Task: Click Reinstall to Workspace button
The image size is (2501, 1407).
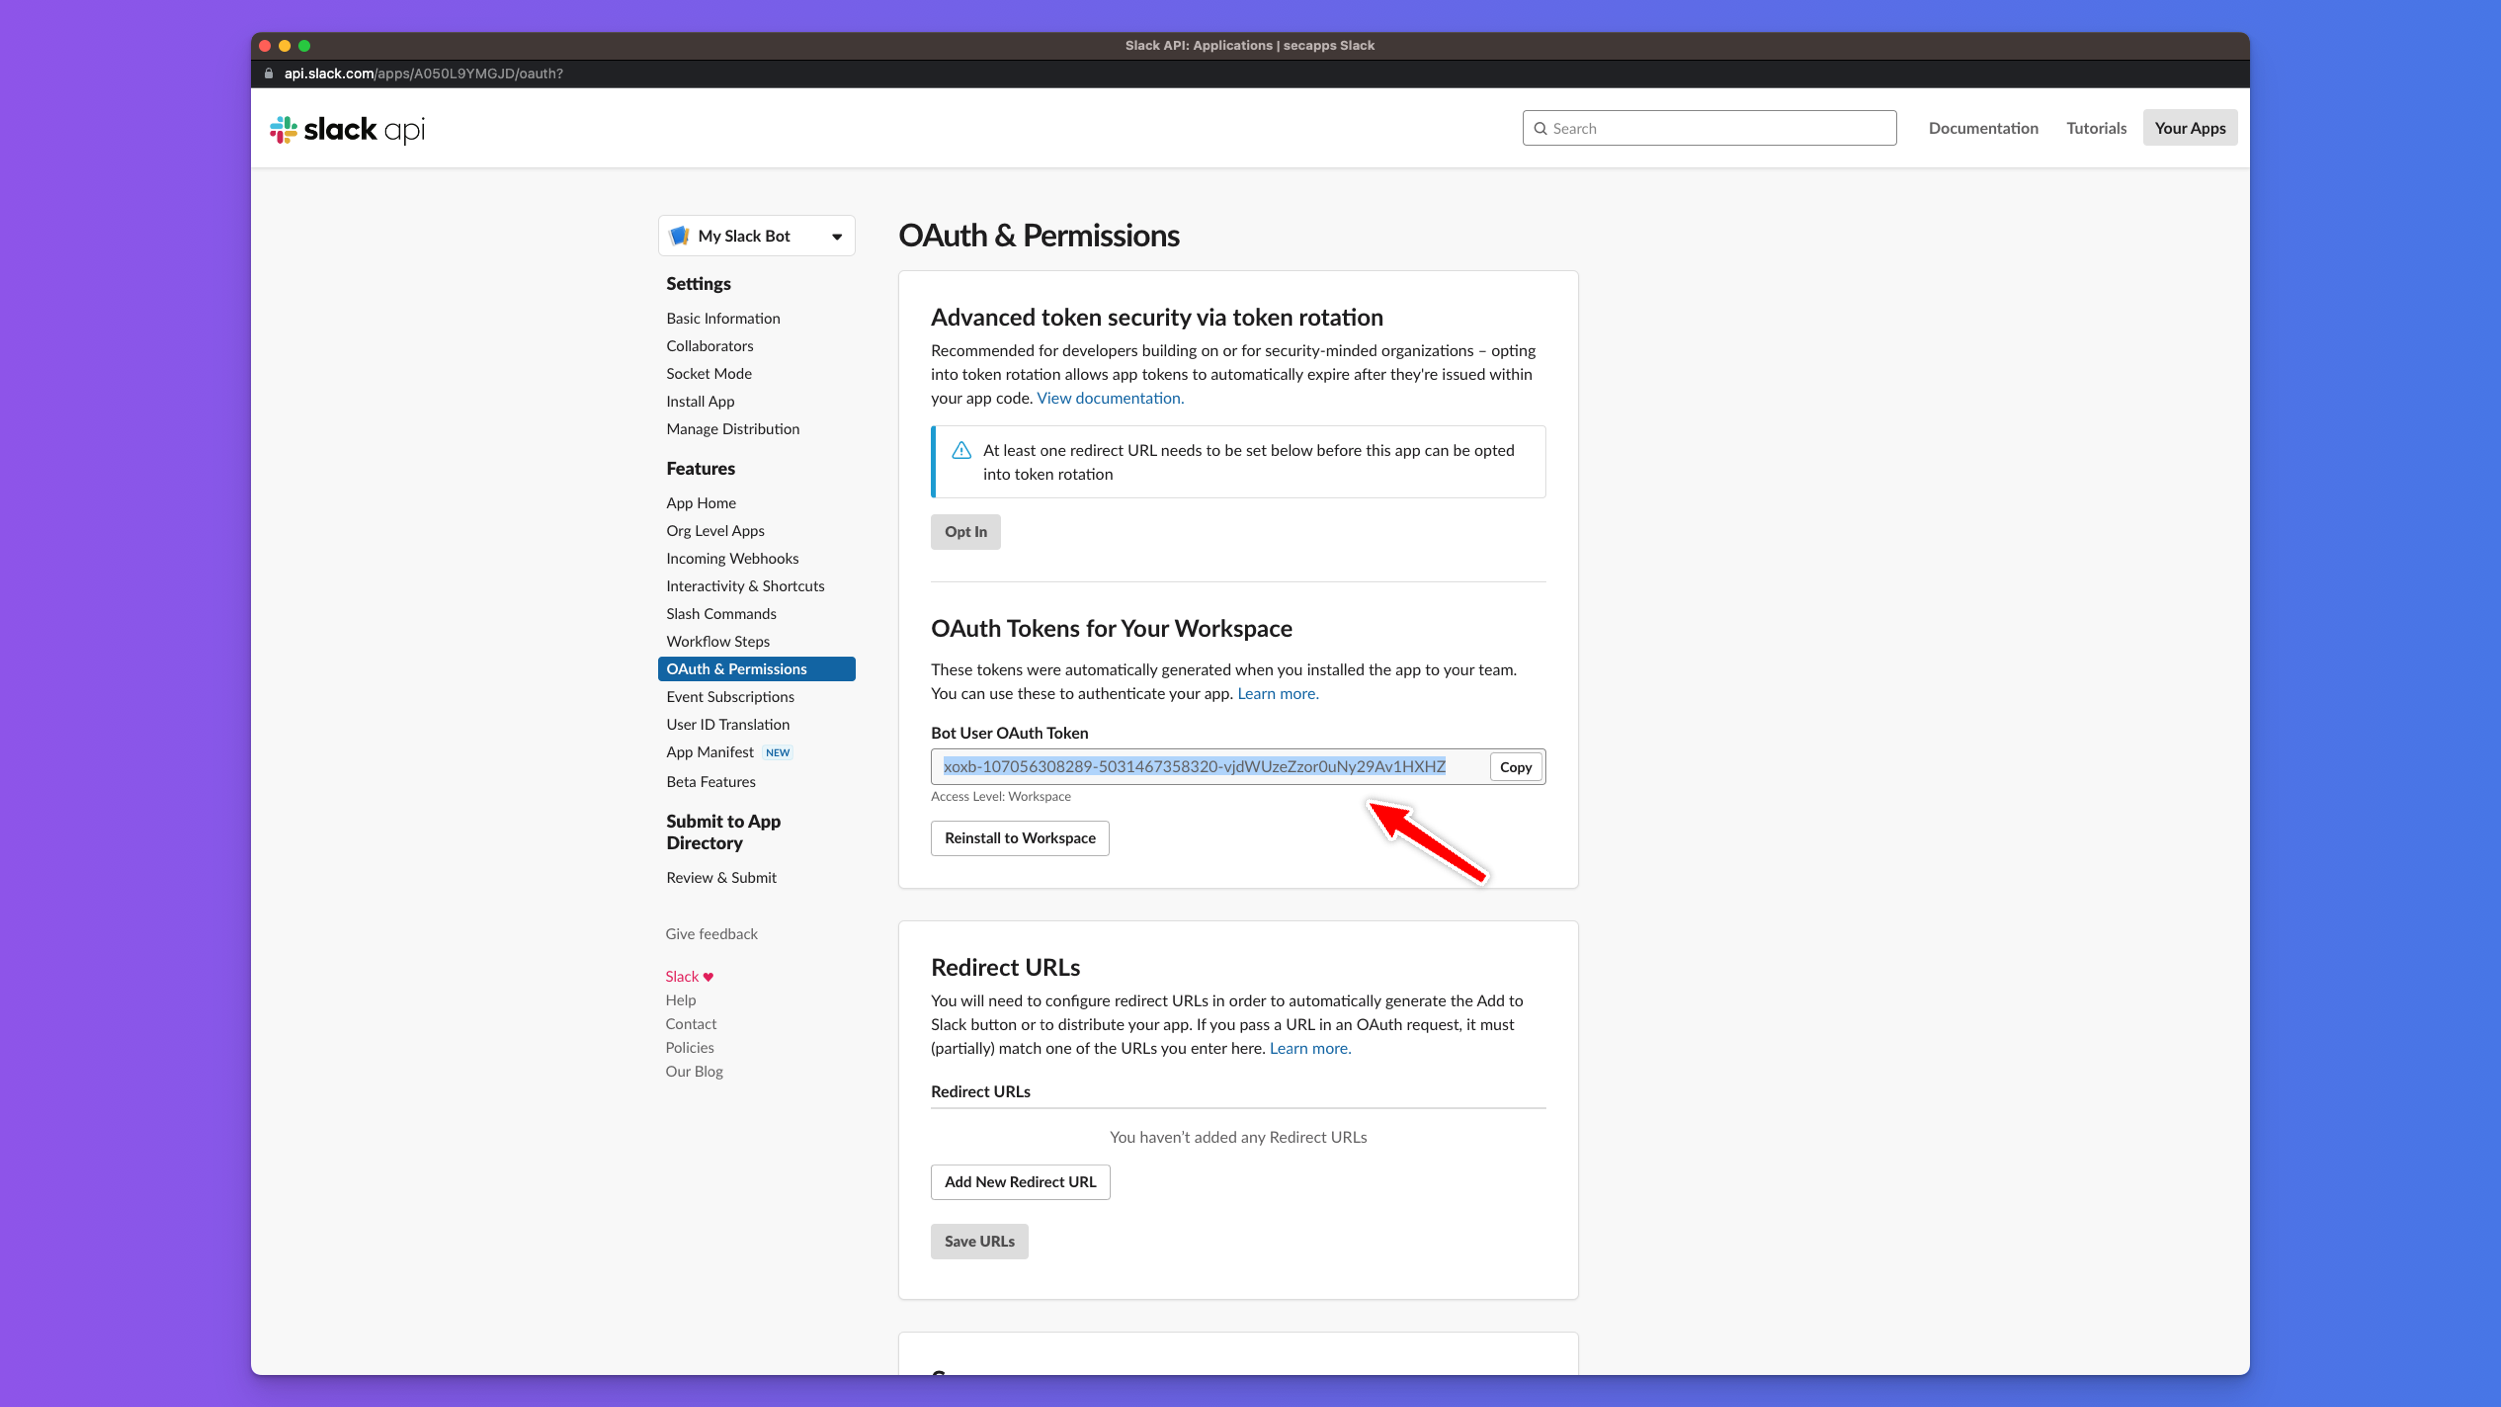Action: tap(1019, 838)
